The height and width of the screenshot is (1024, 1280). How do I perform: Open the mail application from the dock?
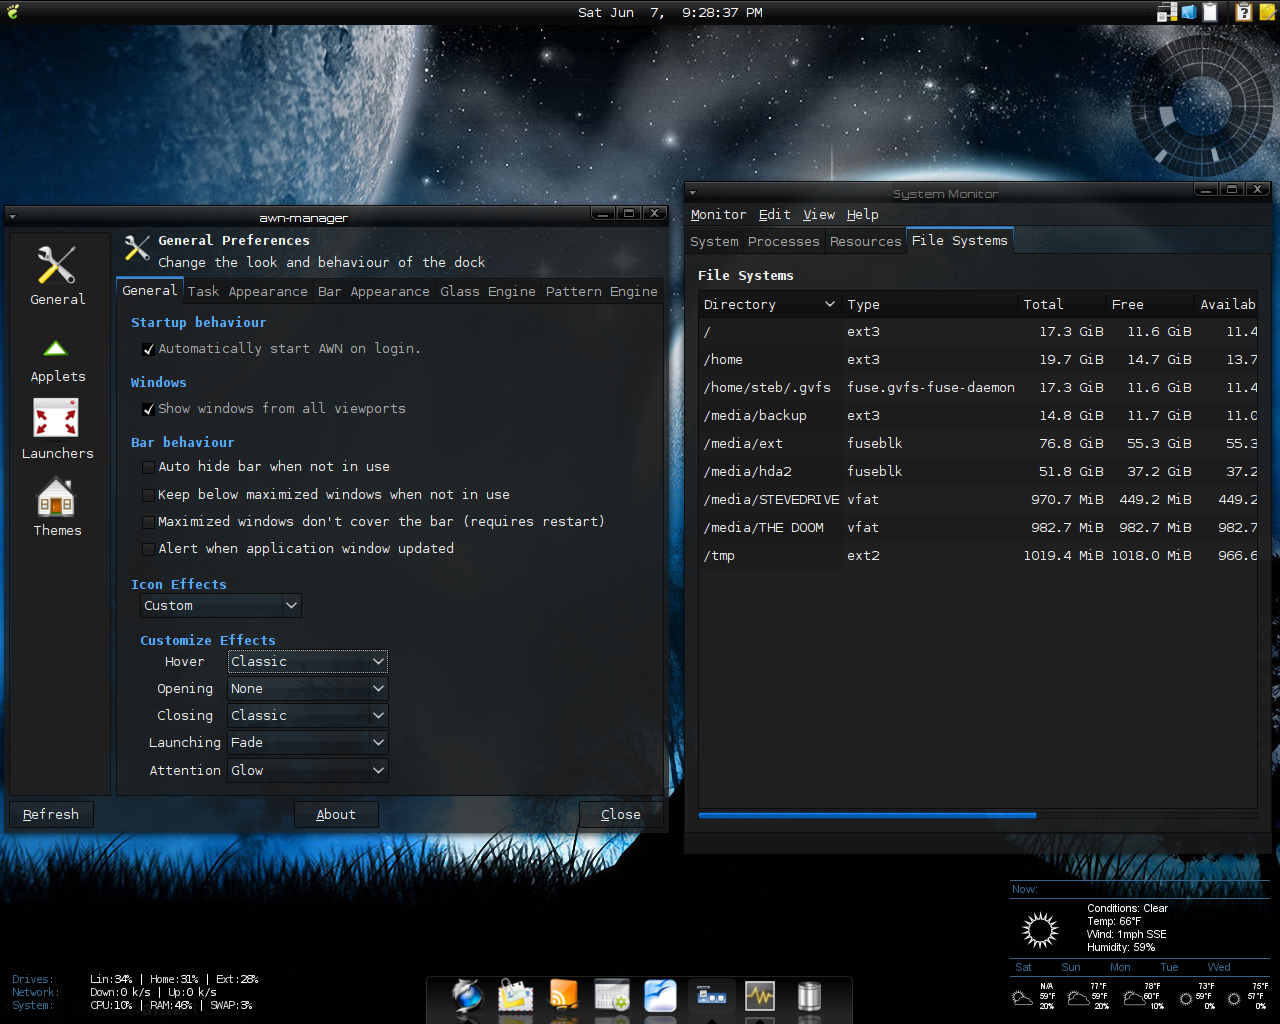[516, 996]
